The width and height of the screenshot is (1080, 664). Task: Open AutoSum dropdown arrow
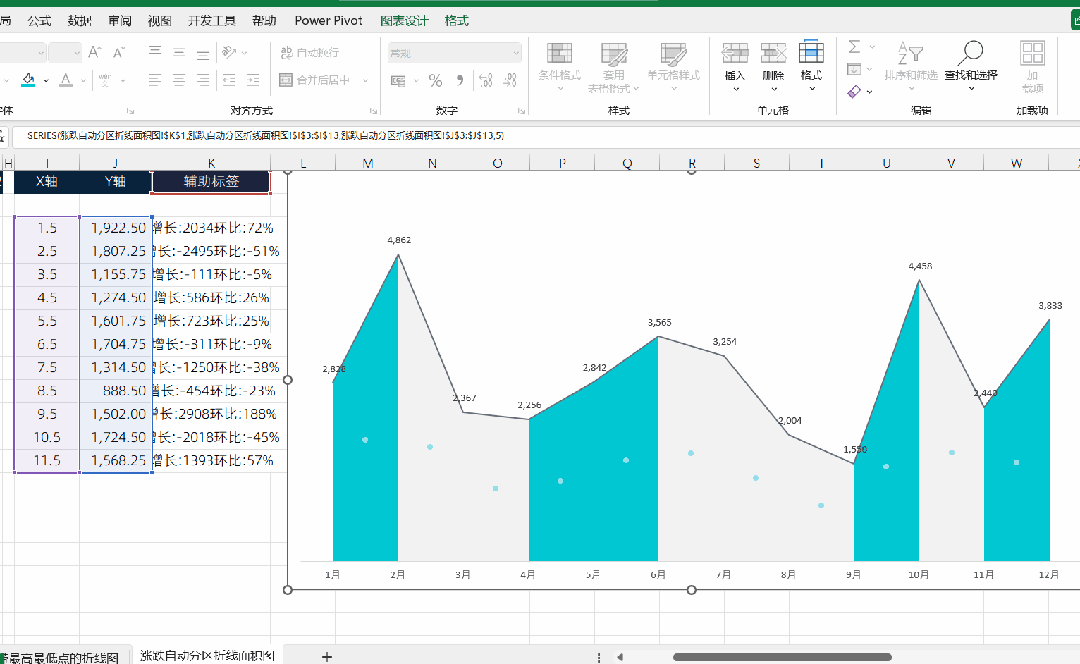pyautogui.click(x=872, y=47)
